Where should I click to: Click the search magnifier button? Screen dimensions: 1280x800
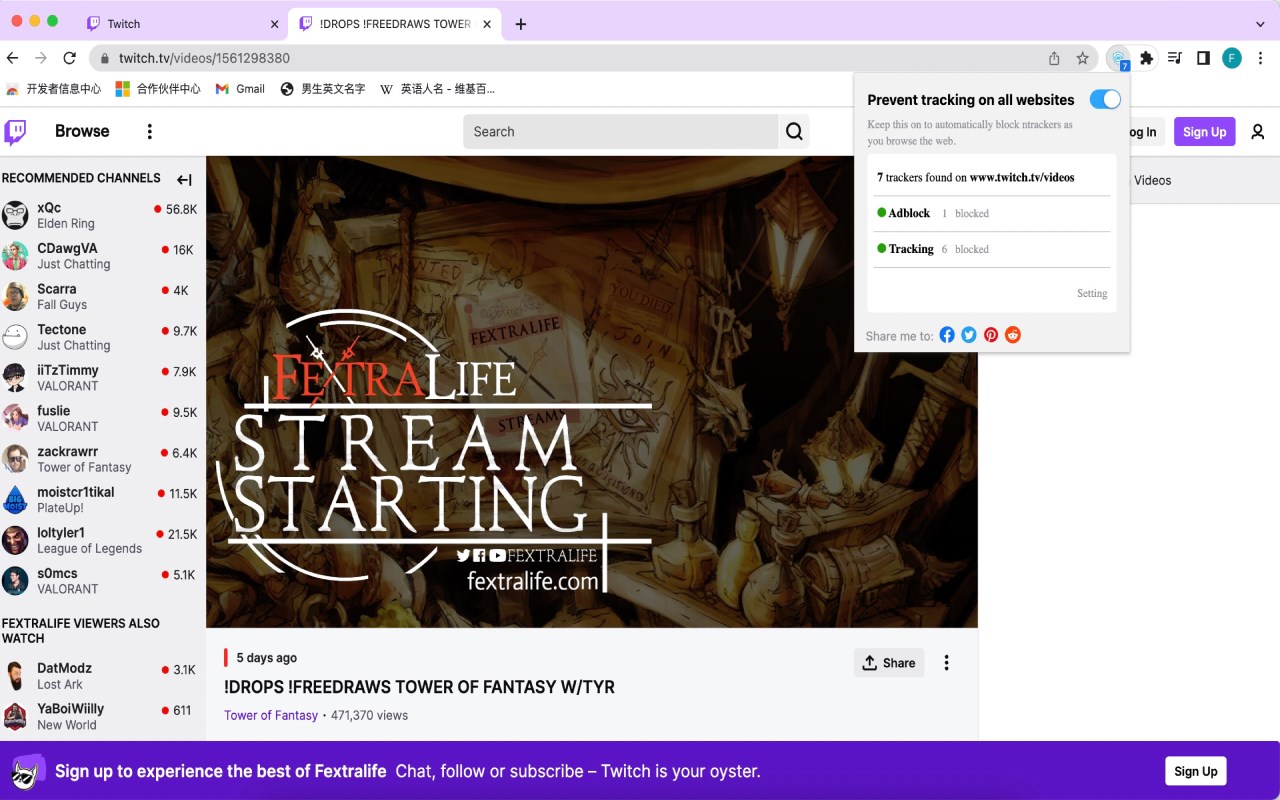(x=794, y=132)
